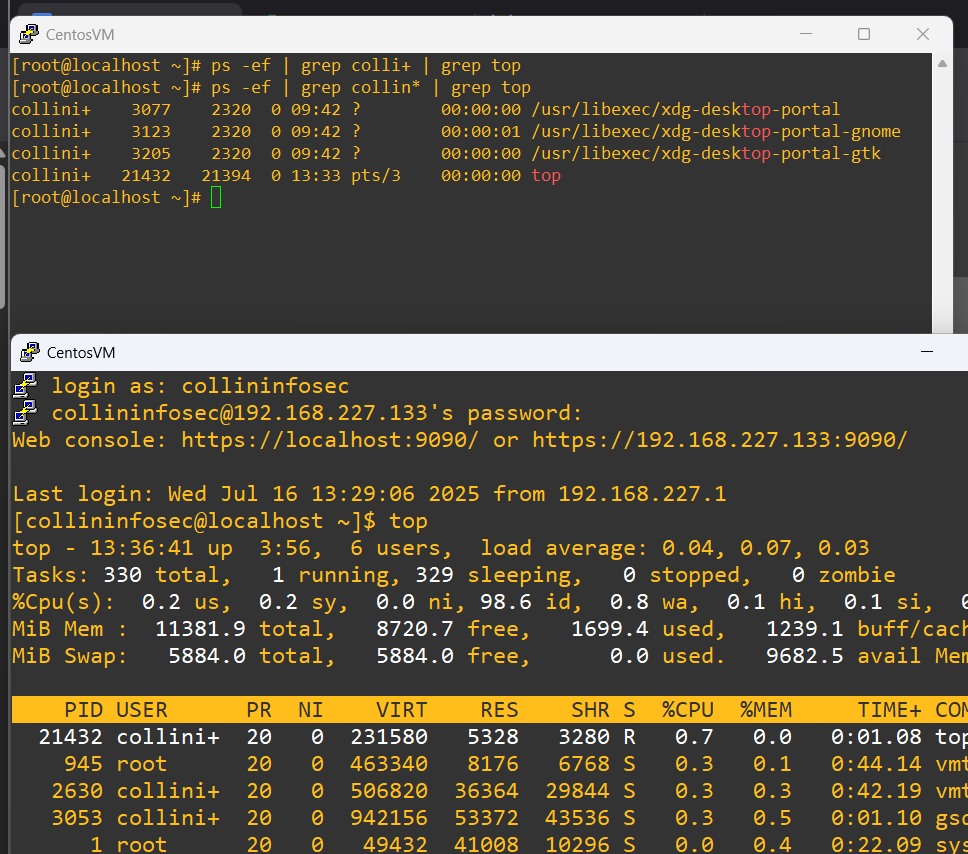Click the %CPU column header in top
Viewport: 968px width, 854px height.
coord(688,710)
